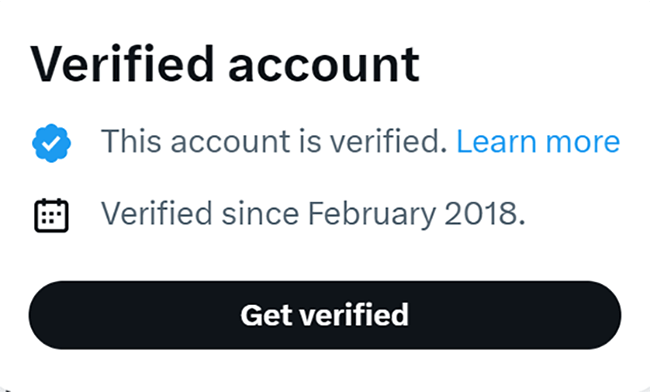Click the word 'account' in the heading

point(324,65)
